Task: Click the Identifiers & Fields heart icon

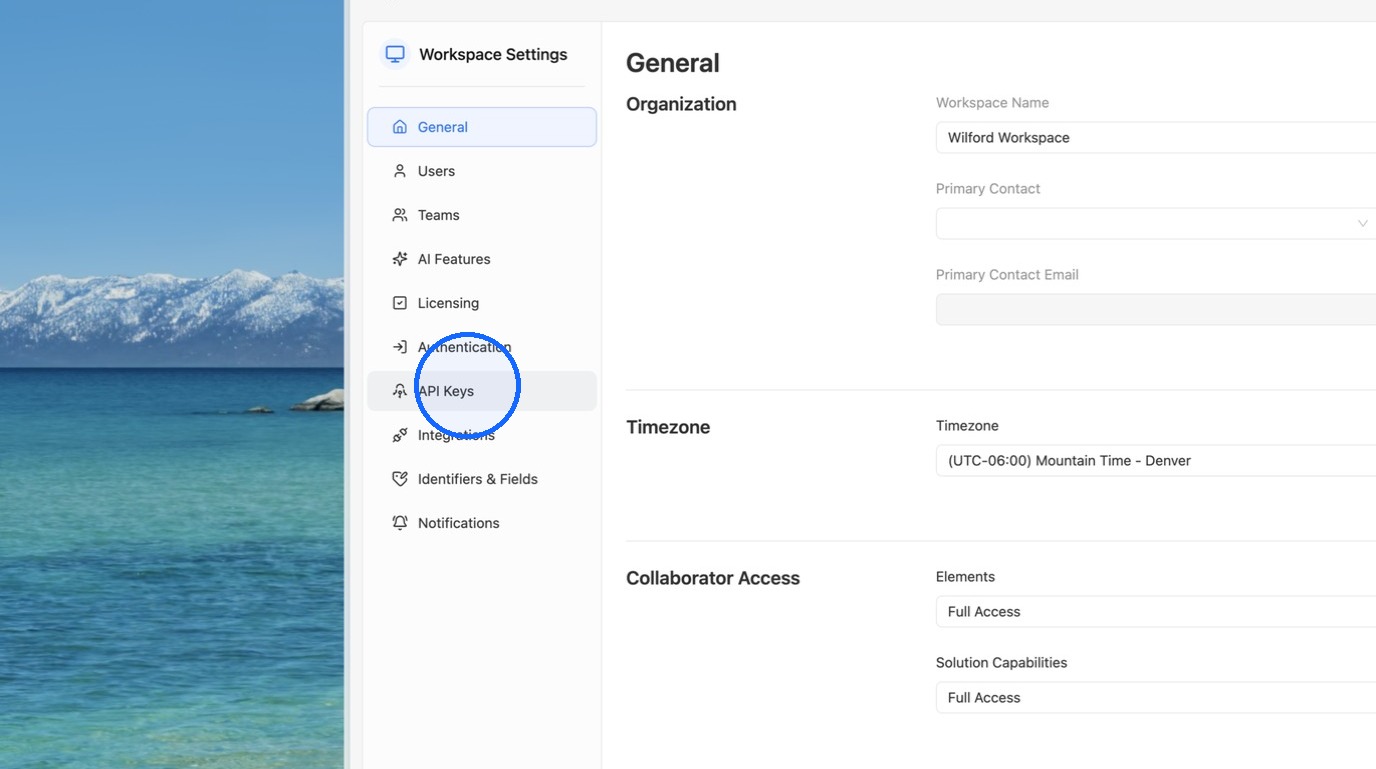Action: 400,479
